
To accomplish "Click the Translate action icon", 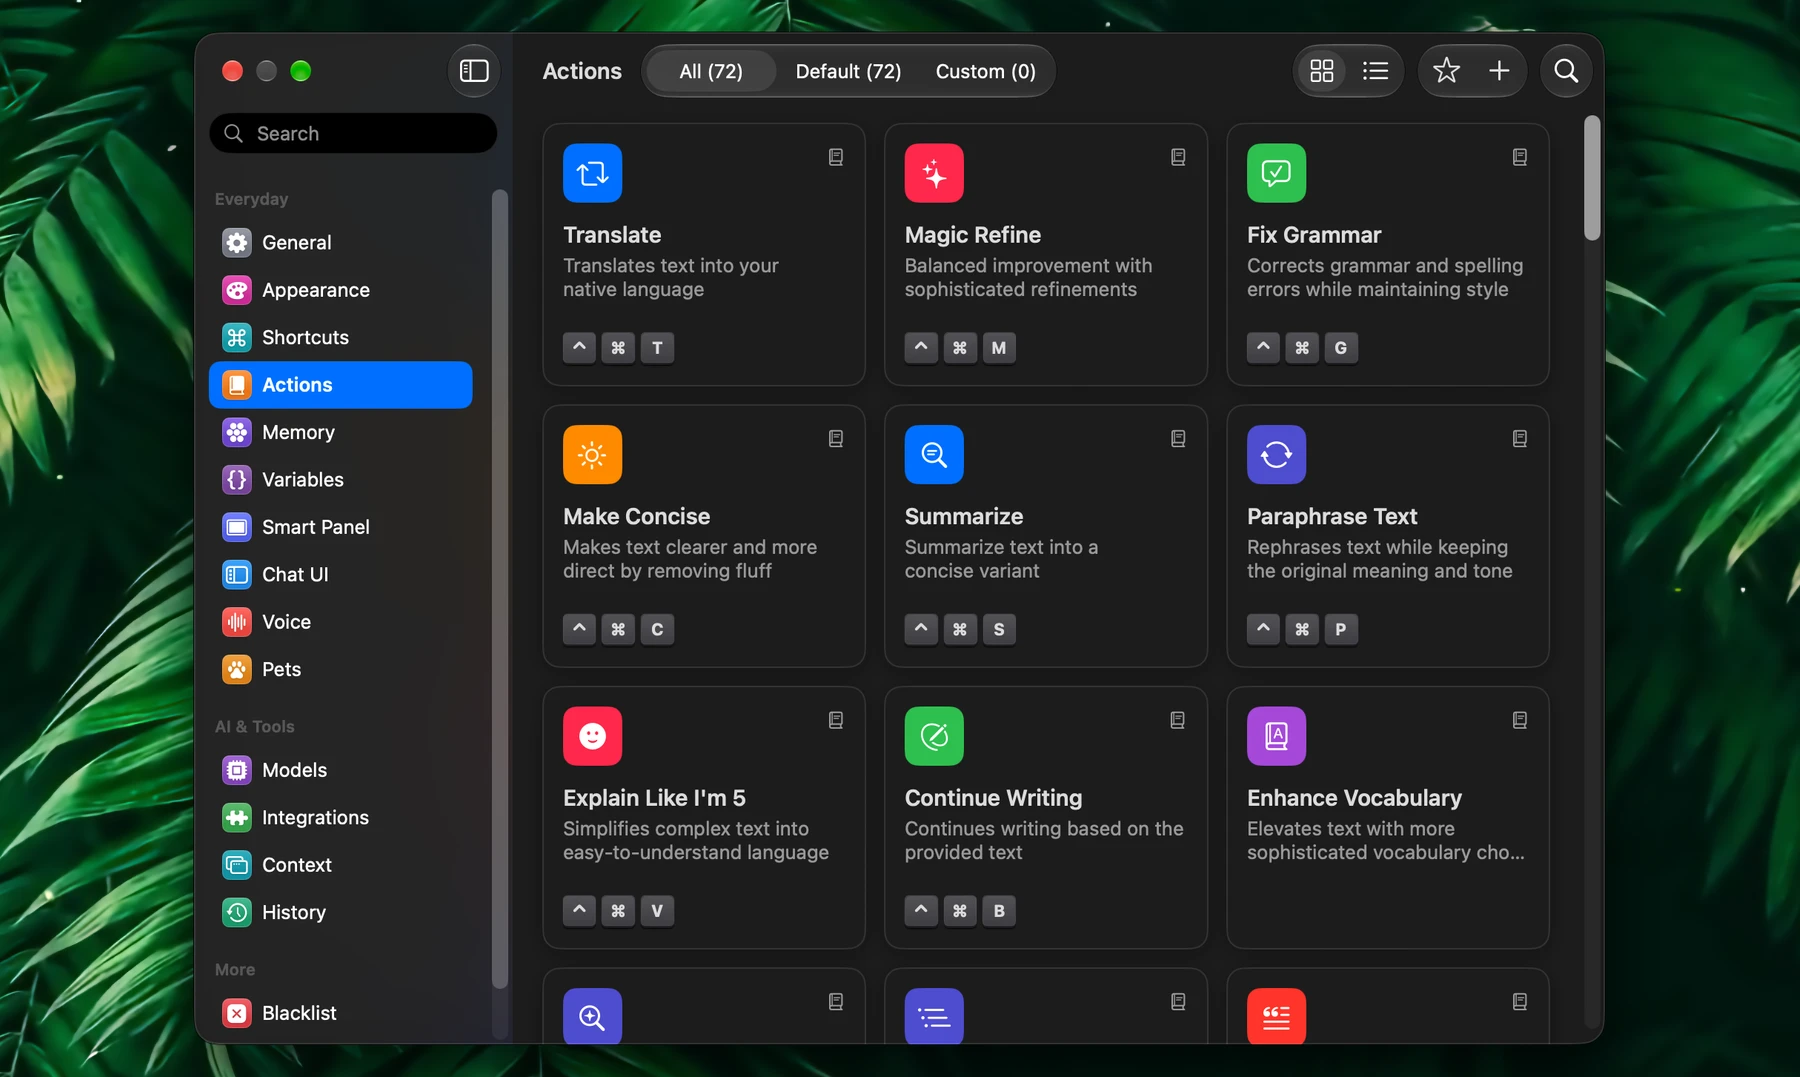I will point(592,173).
